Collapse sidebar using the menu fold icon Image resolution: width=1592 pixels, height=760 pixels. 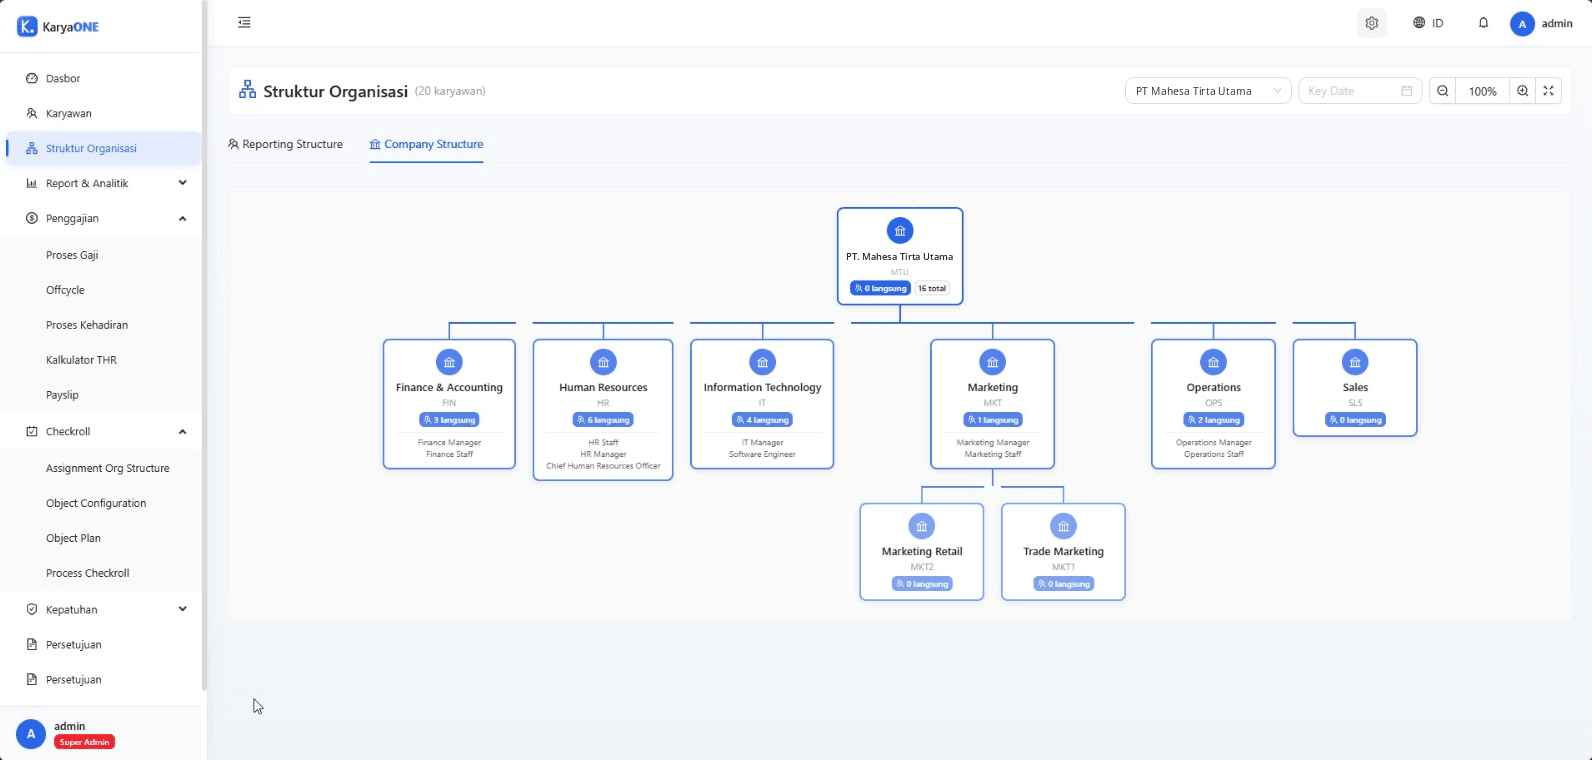point(244,23)
